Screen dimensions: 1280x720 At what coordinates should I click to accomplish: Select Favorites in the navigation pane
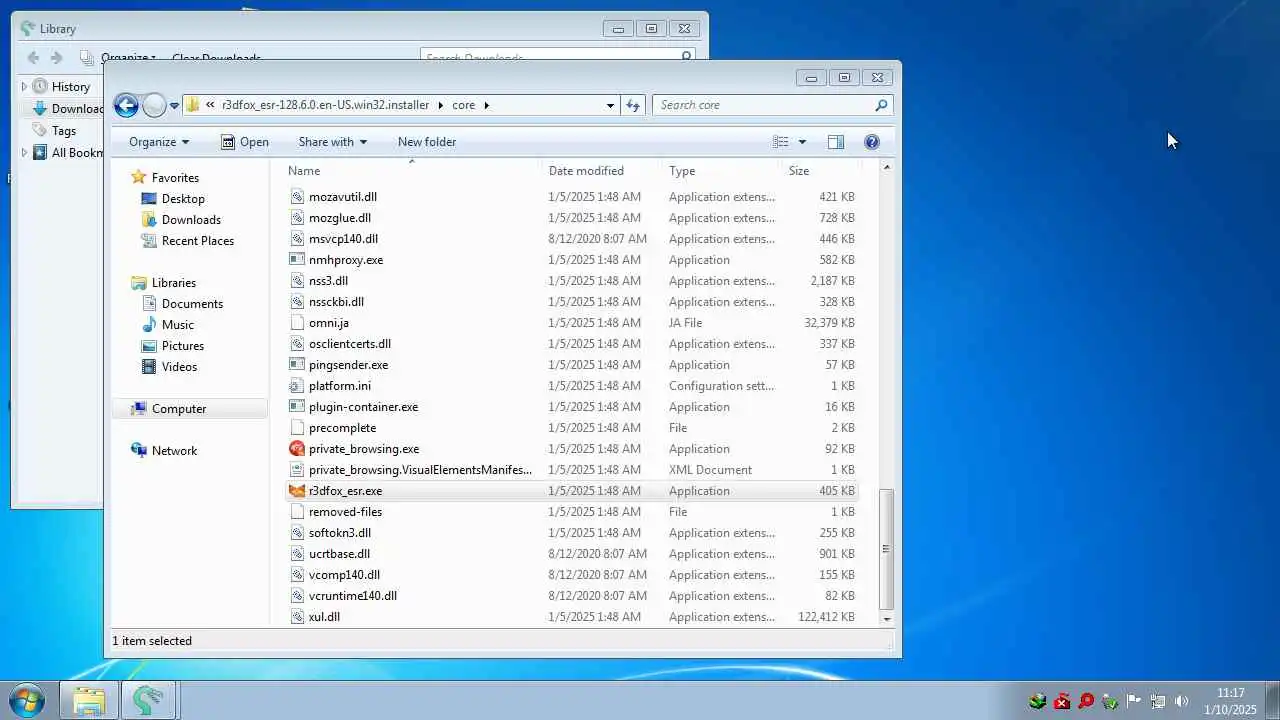175,178
